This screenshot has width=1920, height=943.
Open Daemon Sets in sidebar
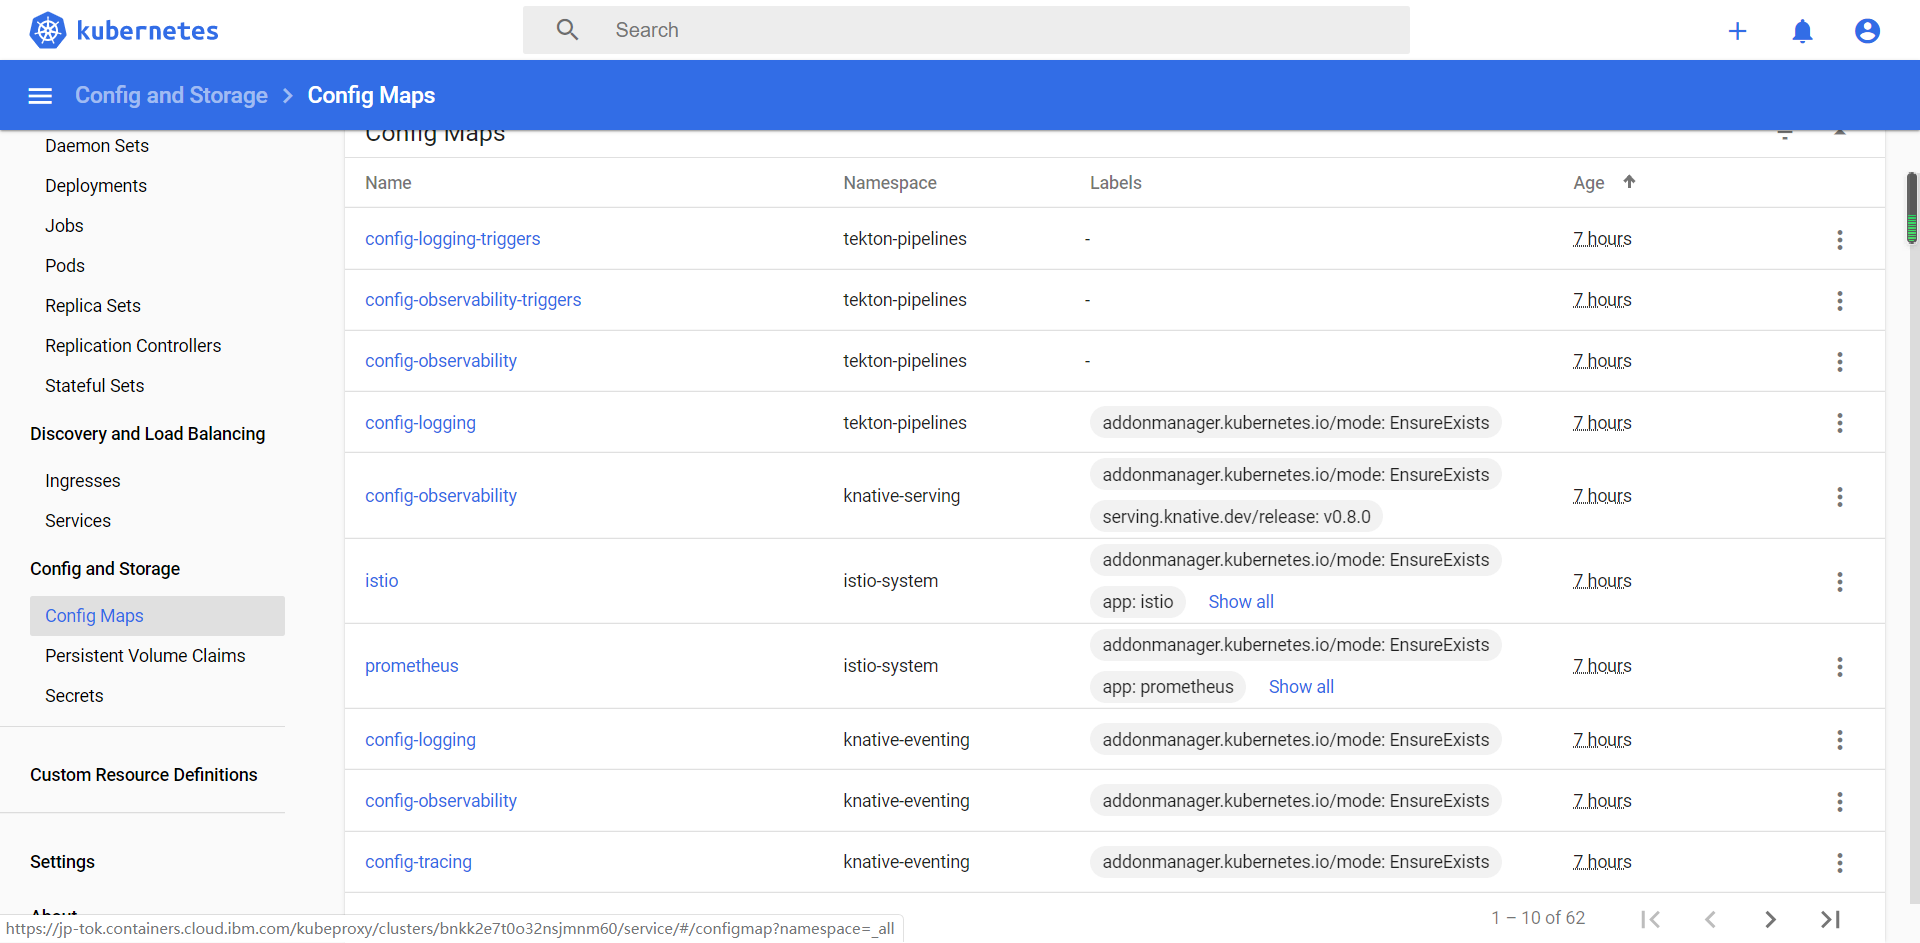pyautogui.click(x=97, y=146)
